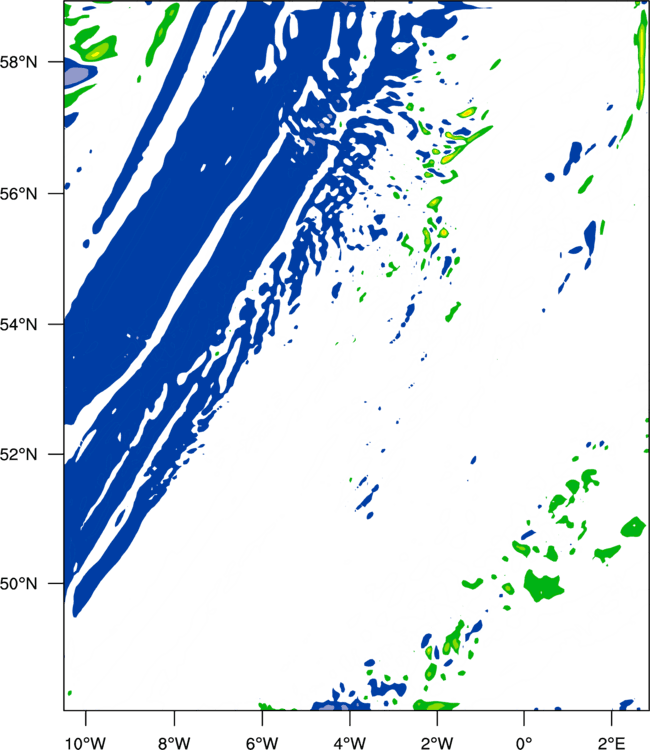Click the 10°W longitude label
650x750 pixels.
click(x=85, y=743)
